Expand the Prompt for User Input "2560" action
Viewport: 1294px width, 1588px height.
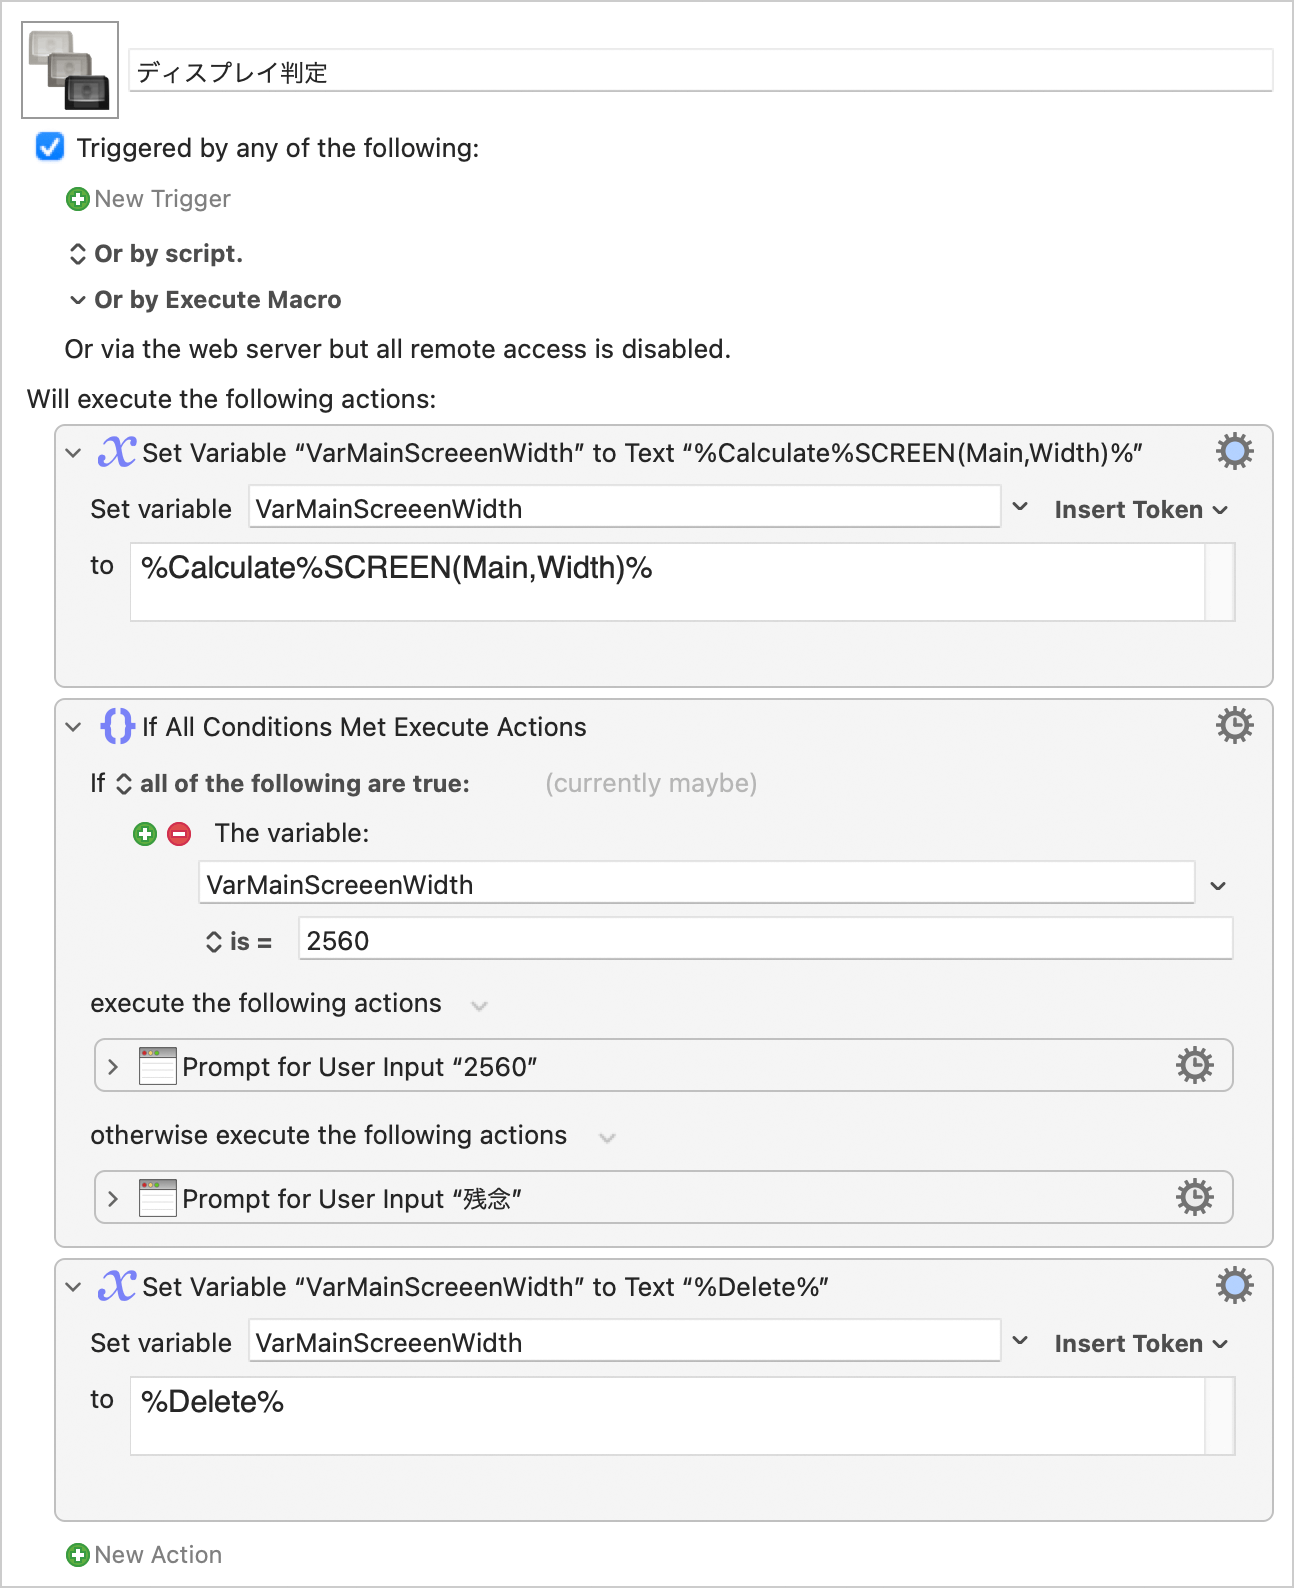(x=113, y=1067)
